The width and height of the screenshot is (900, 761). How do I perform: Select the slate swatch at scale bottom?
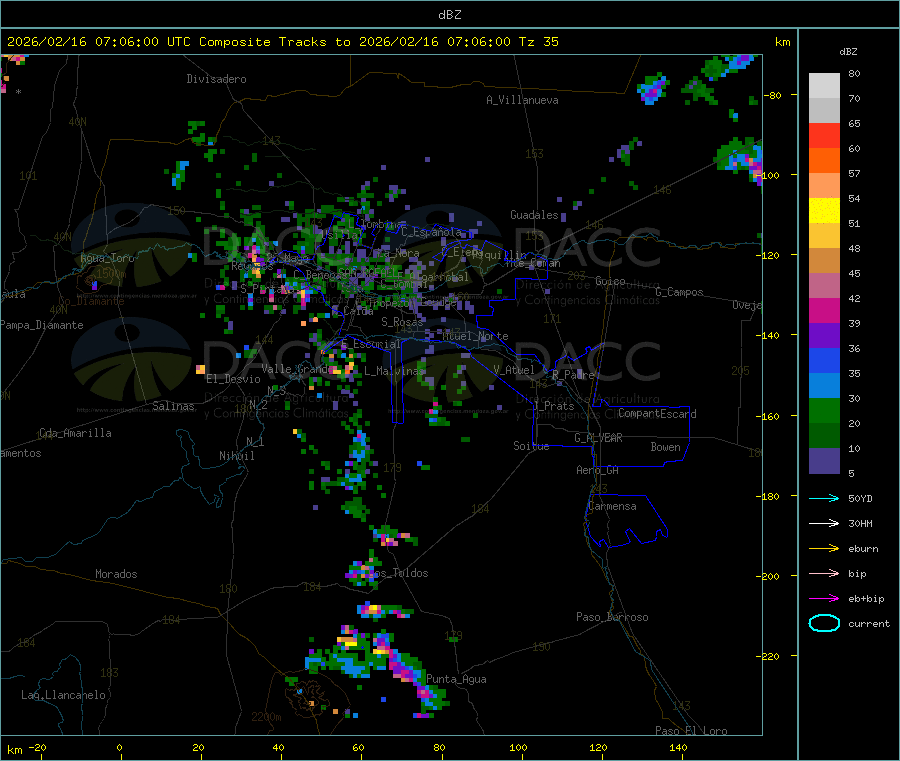click(824, 461)
